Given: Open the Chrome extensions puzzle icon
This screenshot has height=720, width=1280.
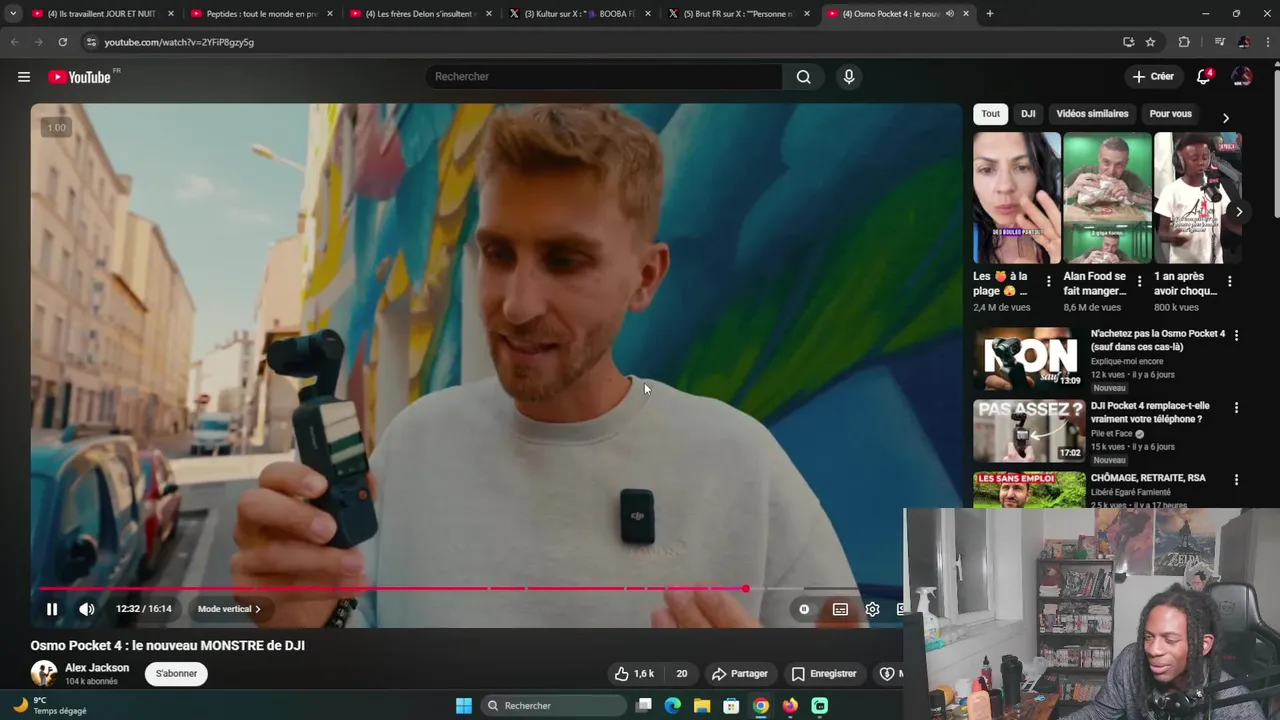Looking at the screenshot, I should pos(1184,42).
